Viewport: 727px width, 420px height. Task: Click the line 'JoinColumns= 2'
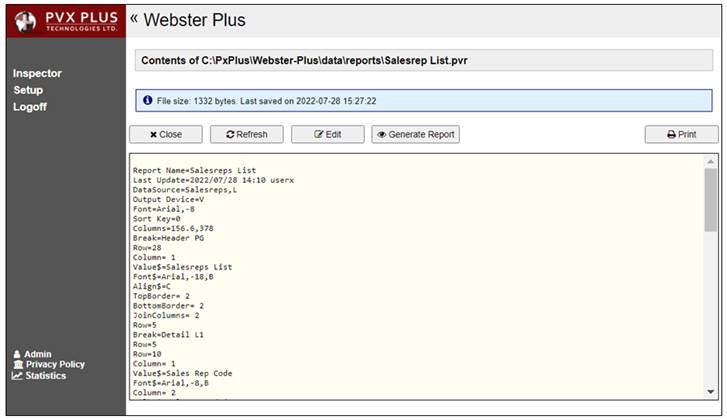166,316
